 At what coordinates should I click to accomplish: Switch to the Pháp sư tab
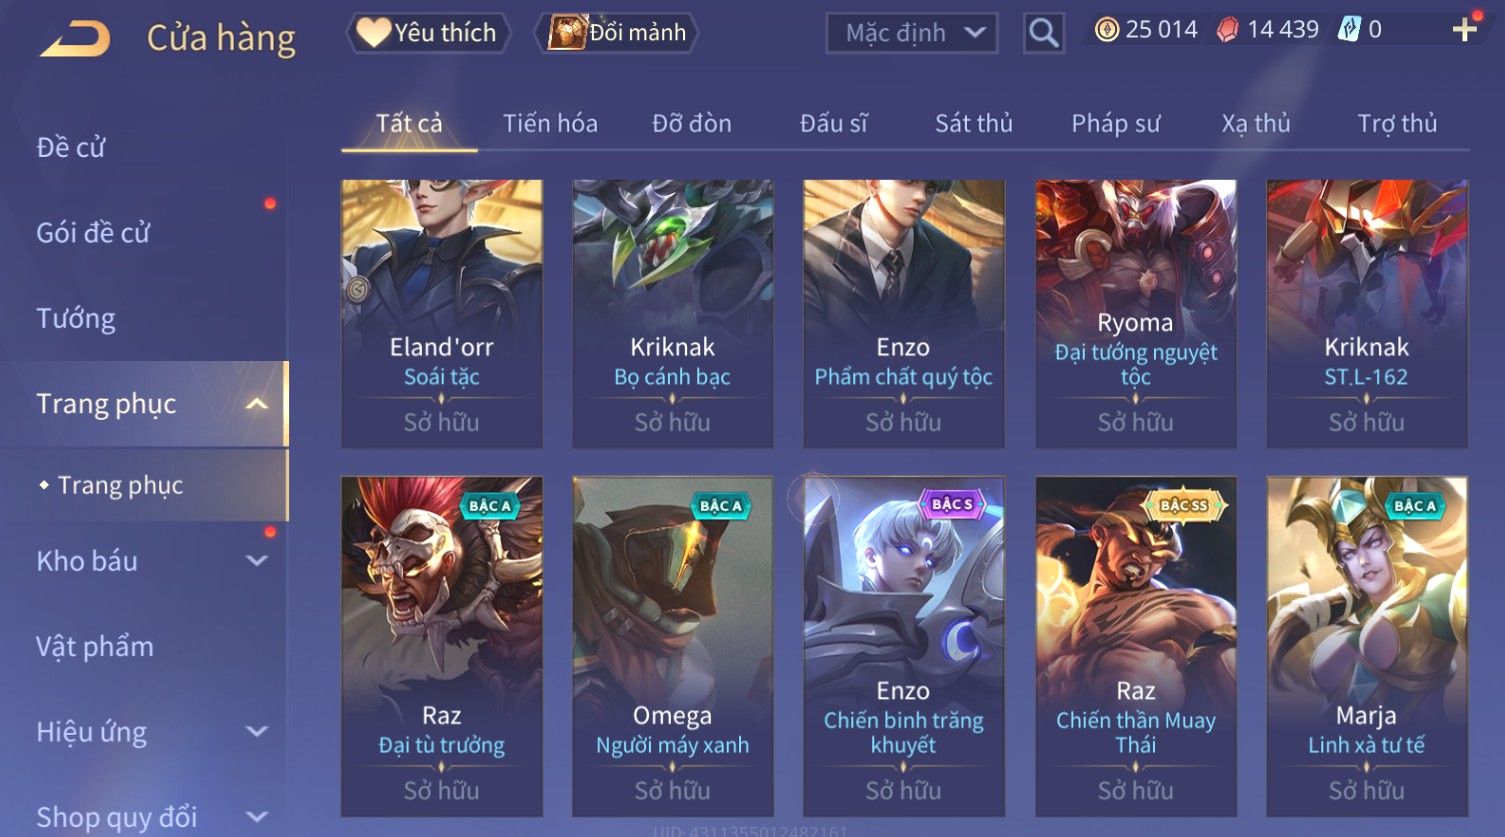[1116, 123]
